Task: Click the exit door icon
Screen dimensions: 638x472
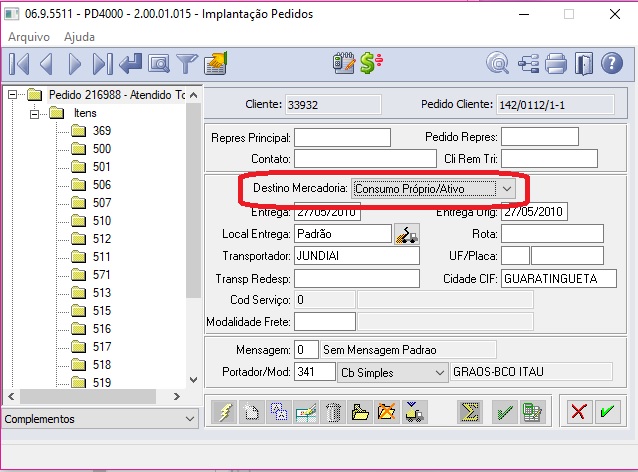Action: pyautogui.click(x=584, y=64)
